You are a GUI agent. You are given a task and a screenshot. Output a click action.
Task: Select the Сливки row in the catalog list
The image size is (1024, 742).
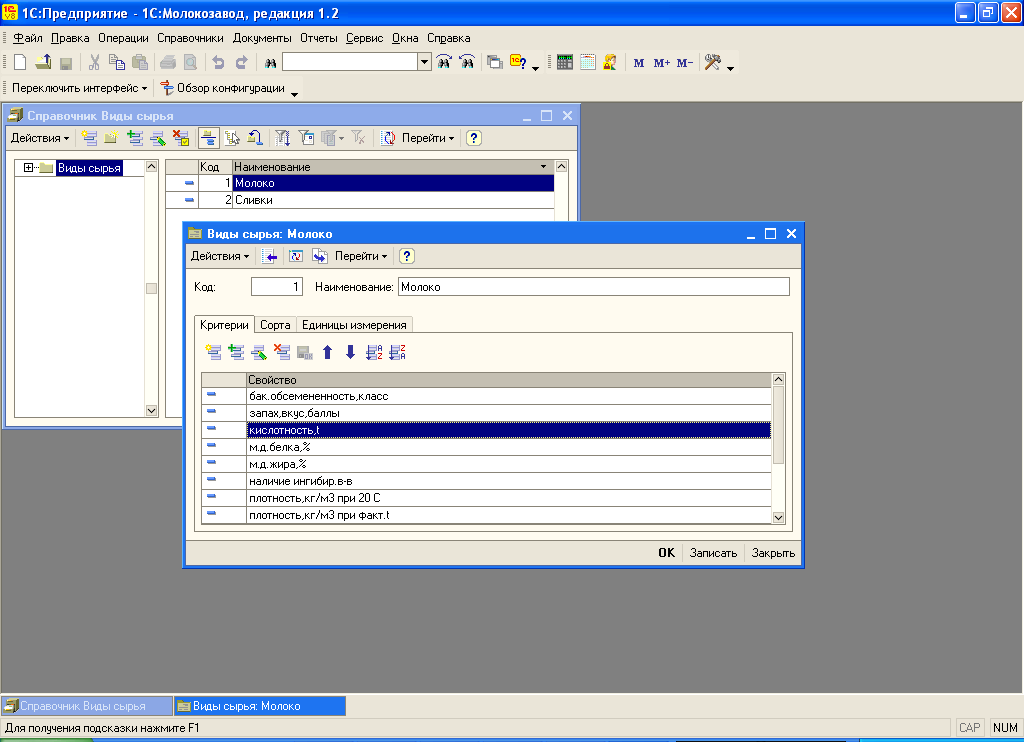pyautogui.click(x=360, y=200)
